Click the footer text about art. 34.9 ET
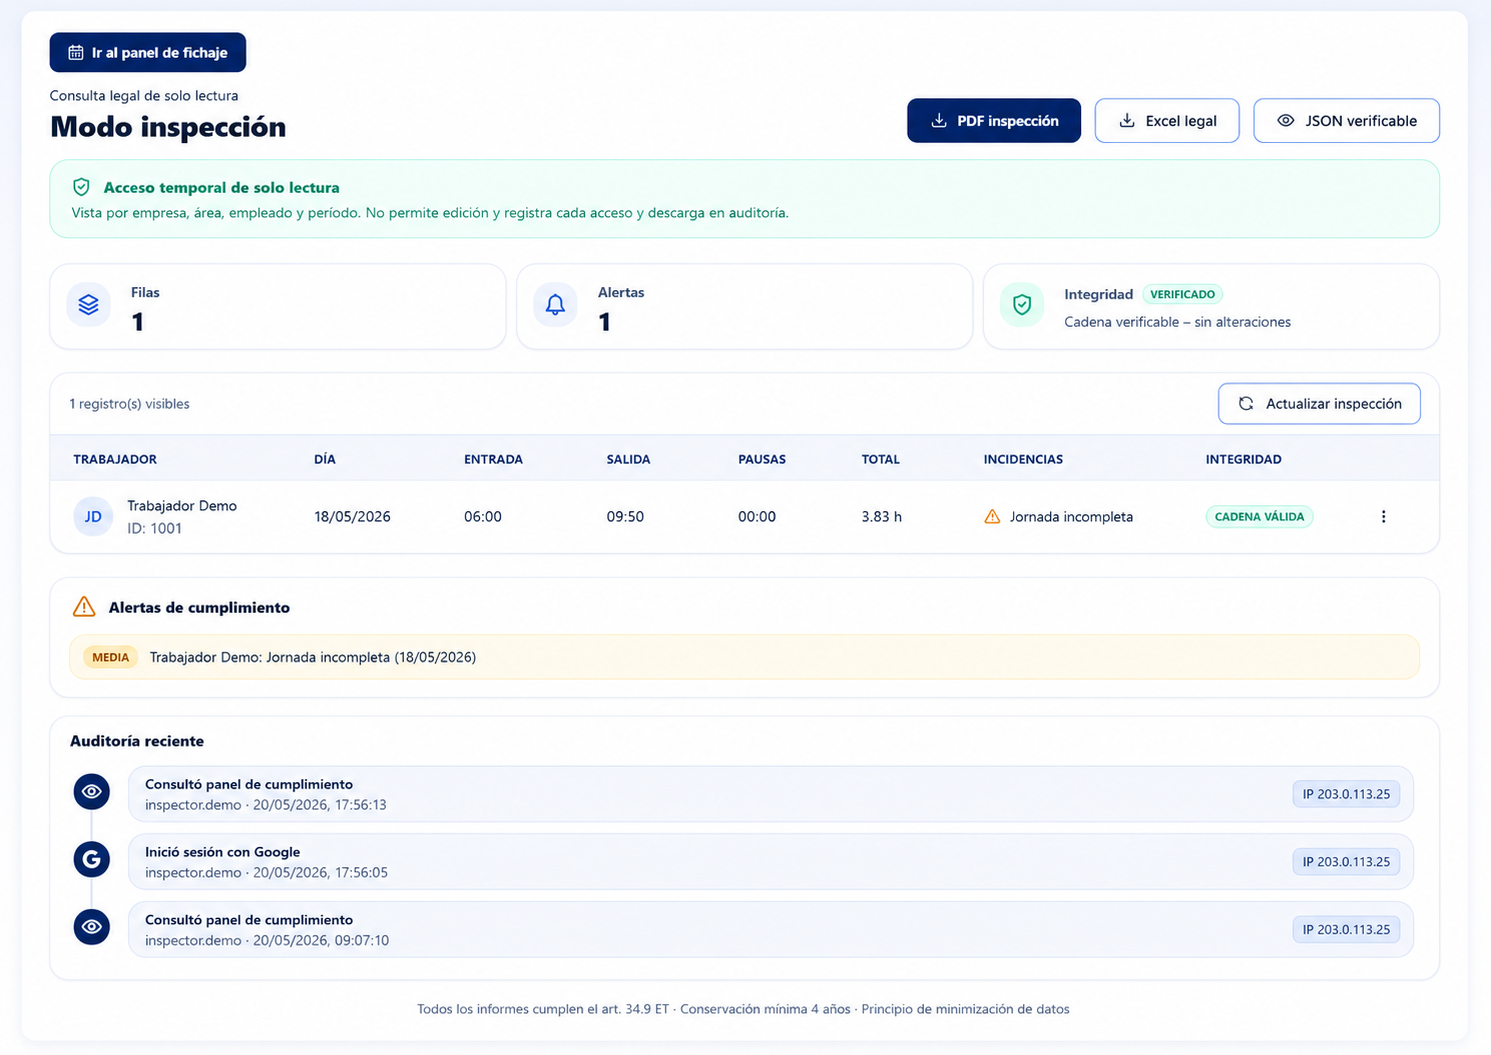The image size is (1491, 1055). tap(743, 1009)
